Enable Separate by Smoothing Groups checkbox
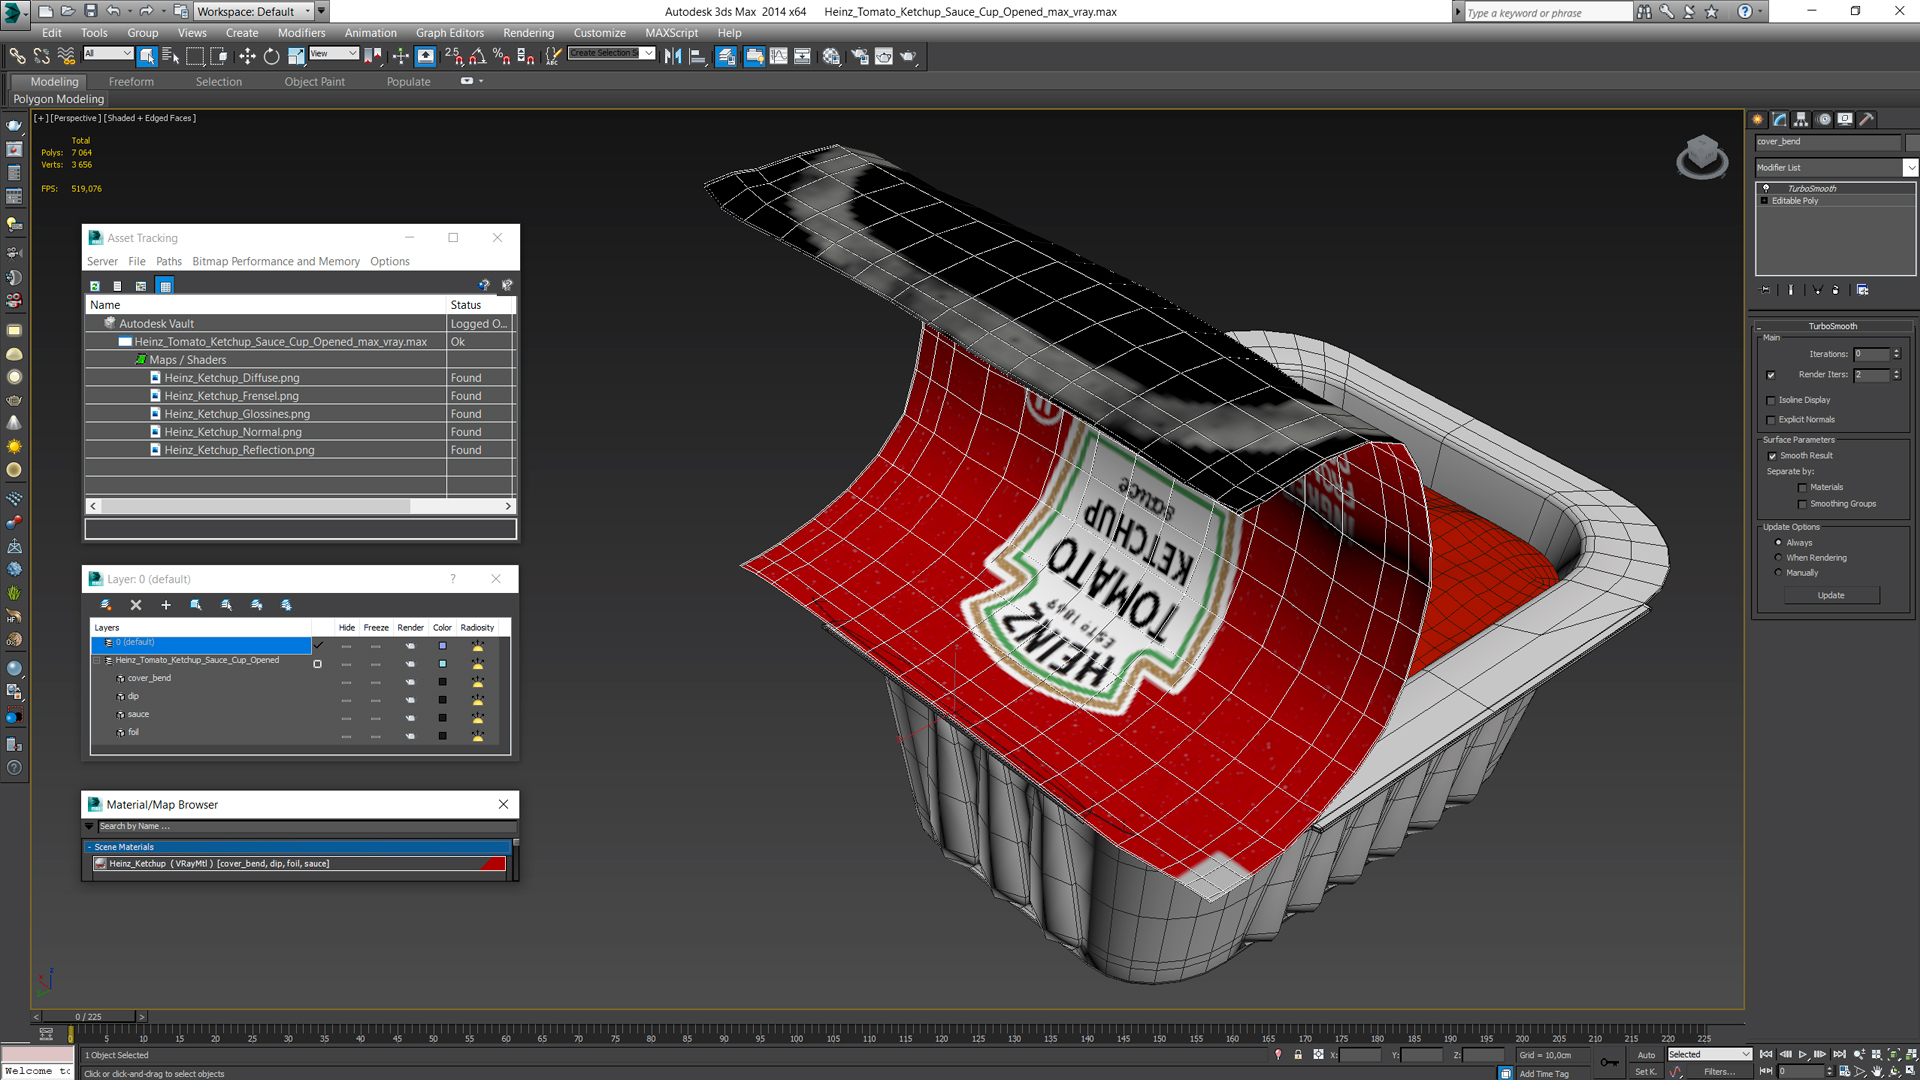This screenshot has height=1080, width=1920. pos(1802,504)
